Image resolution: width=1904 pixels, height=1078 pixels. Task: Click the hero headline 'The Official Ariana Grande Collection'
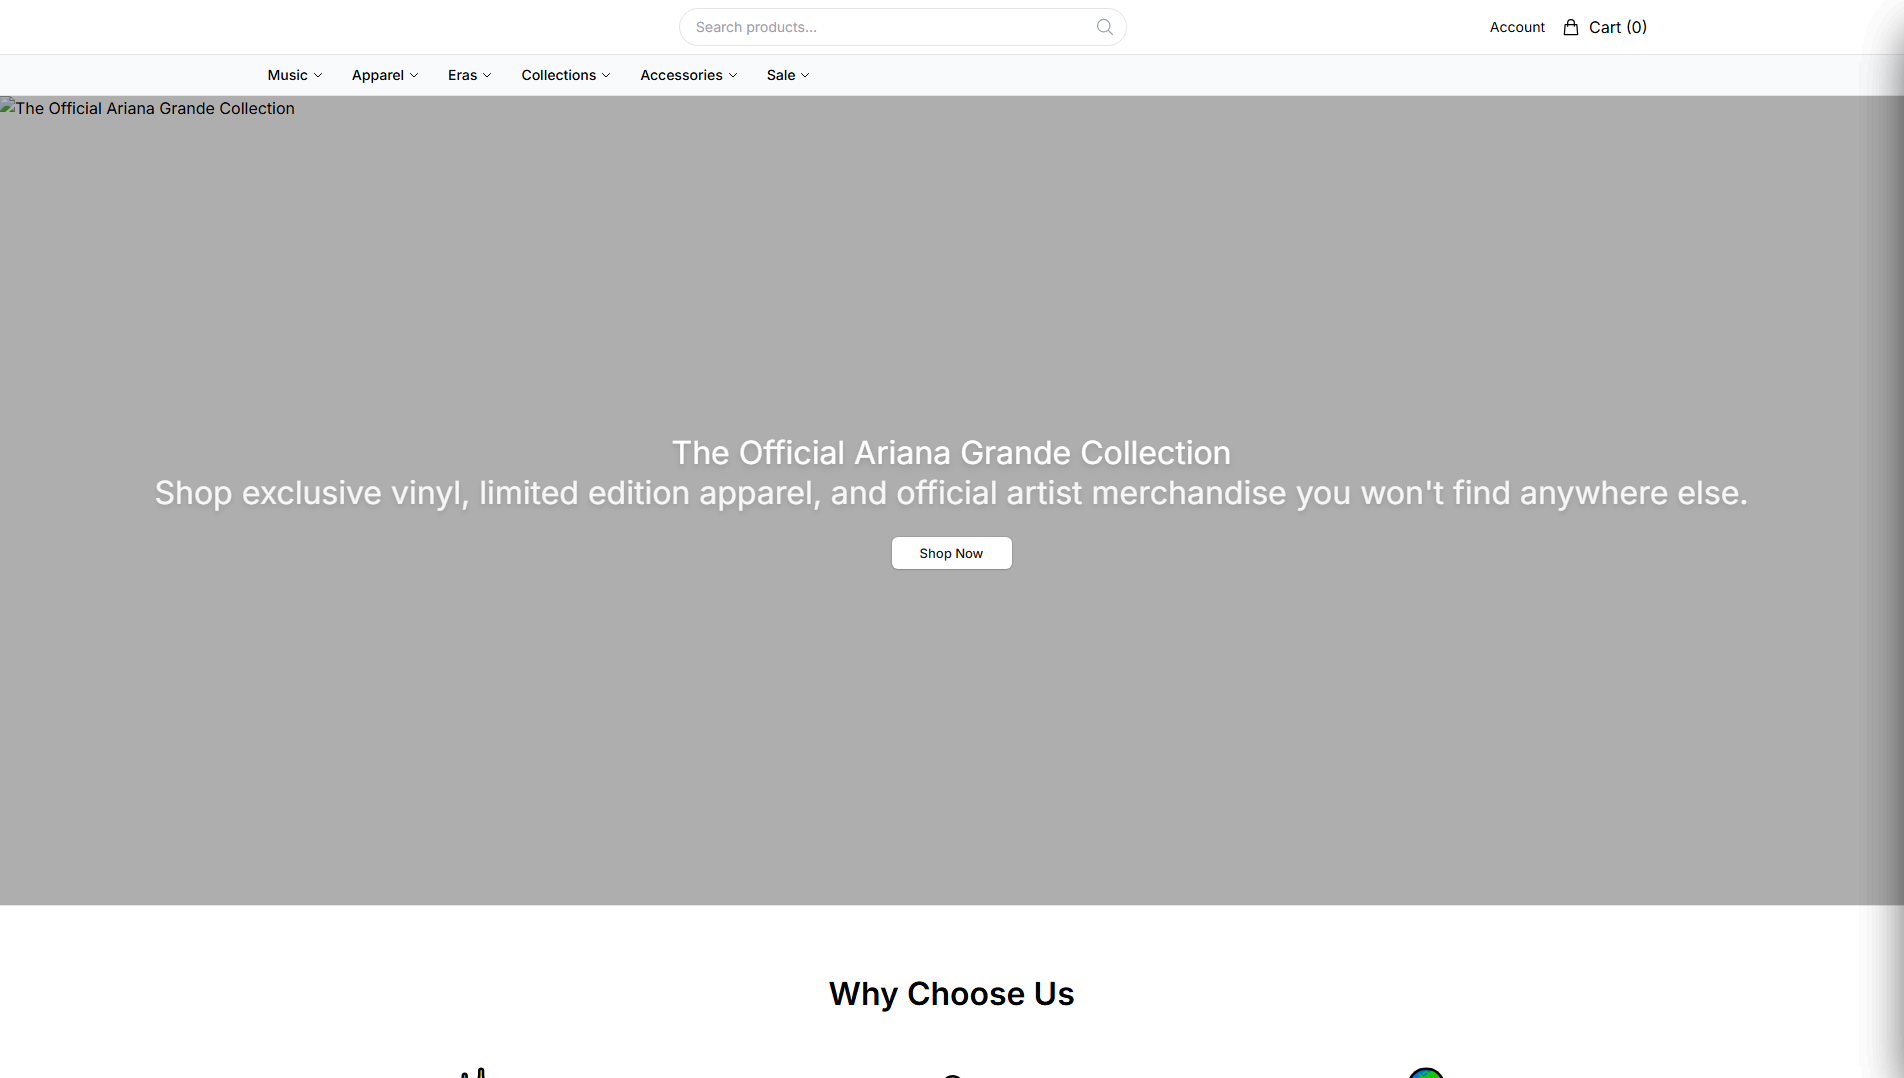point(951,452)
